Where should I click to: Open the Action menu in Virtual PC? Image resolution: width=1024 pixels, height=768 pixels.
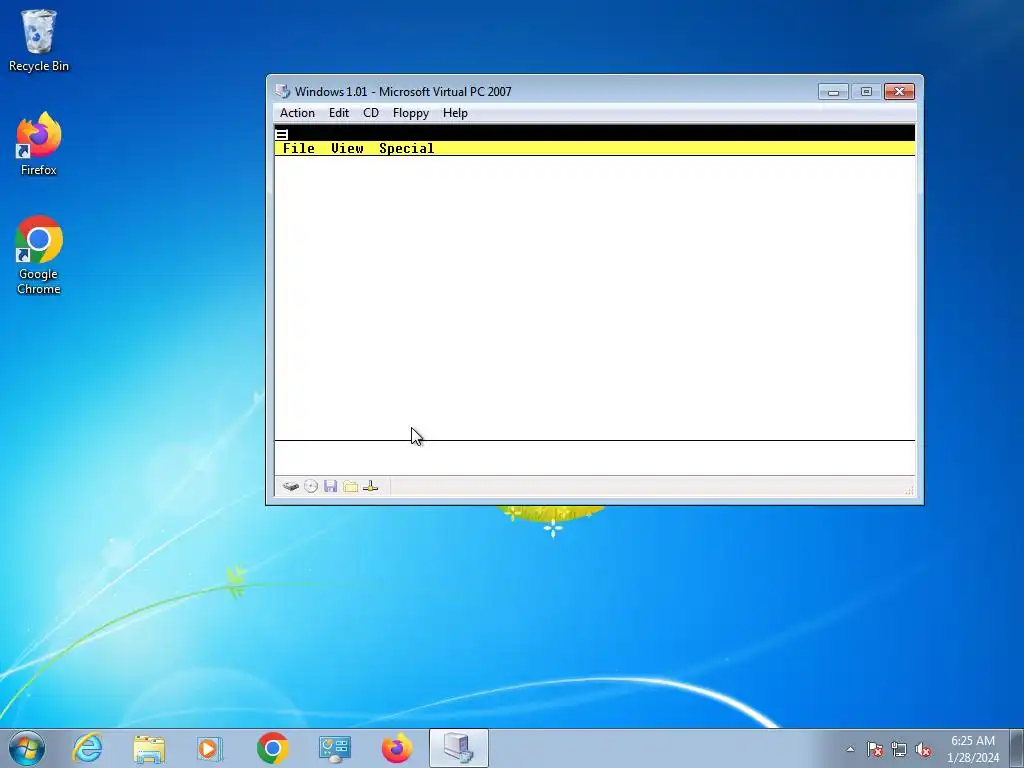click(x=297, y=113)
